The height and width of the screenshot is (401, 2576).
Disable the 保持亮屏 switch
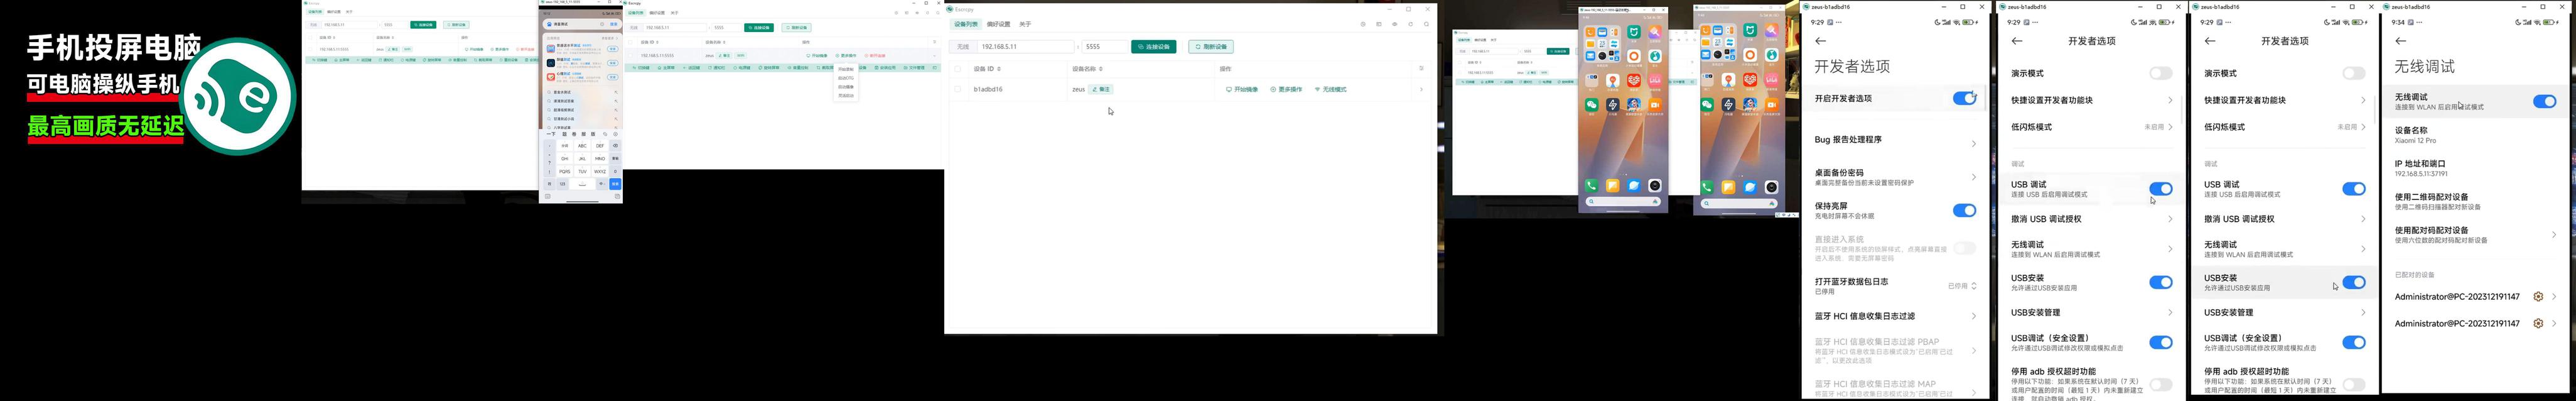click(1963, 210)
